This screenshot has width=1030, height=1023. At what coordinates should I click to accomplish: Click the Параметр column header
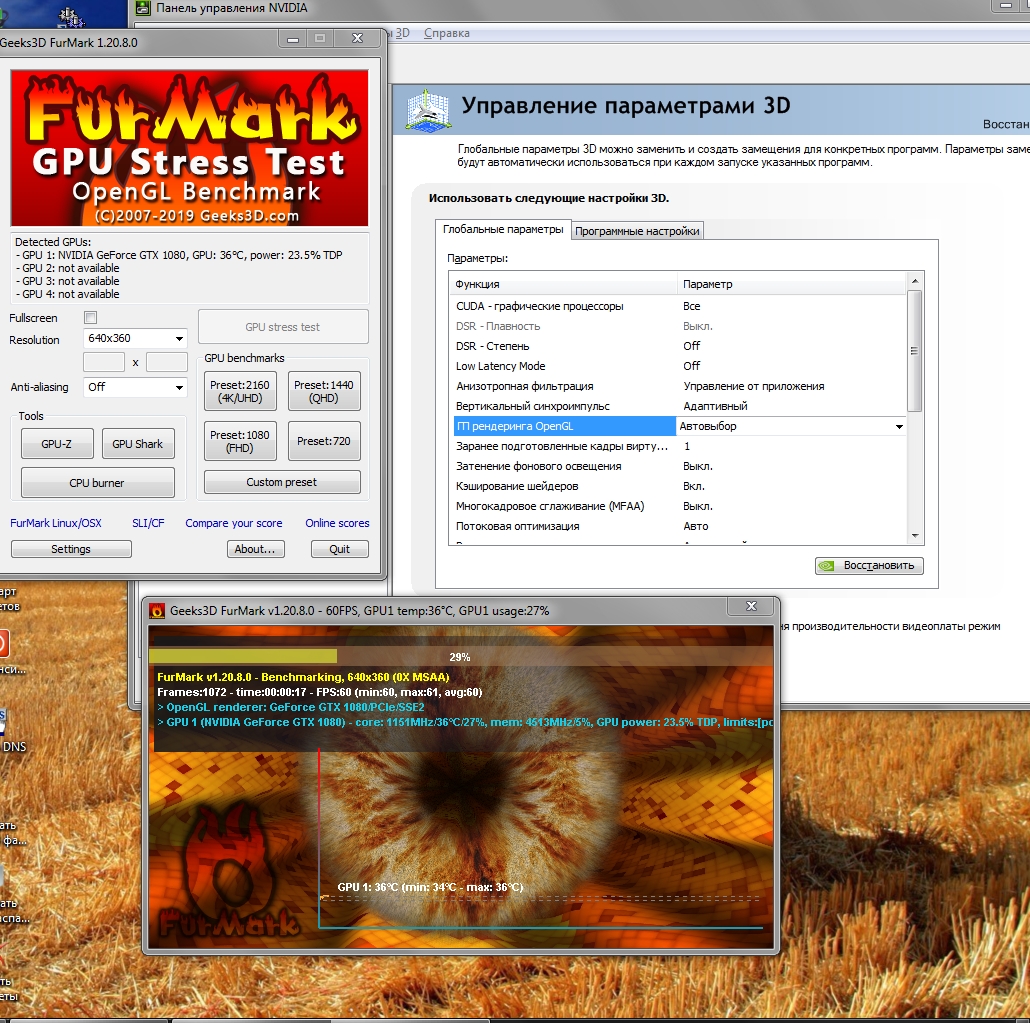point(792,284)
